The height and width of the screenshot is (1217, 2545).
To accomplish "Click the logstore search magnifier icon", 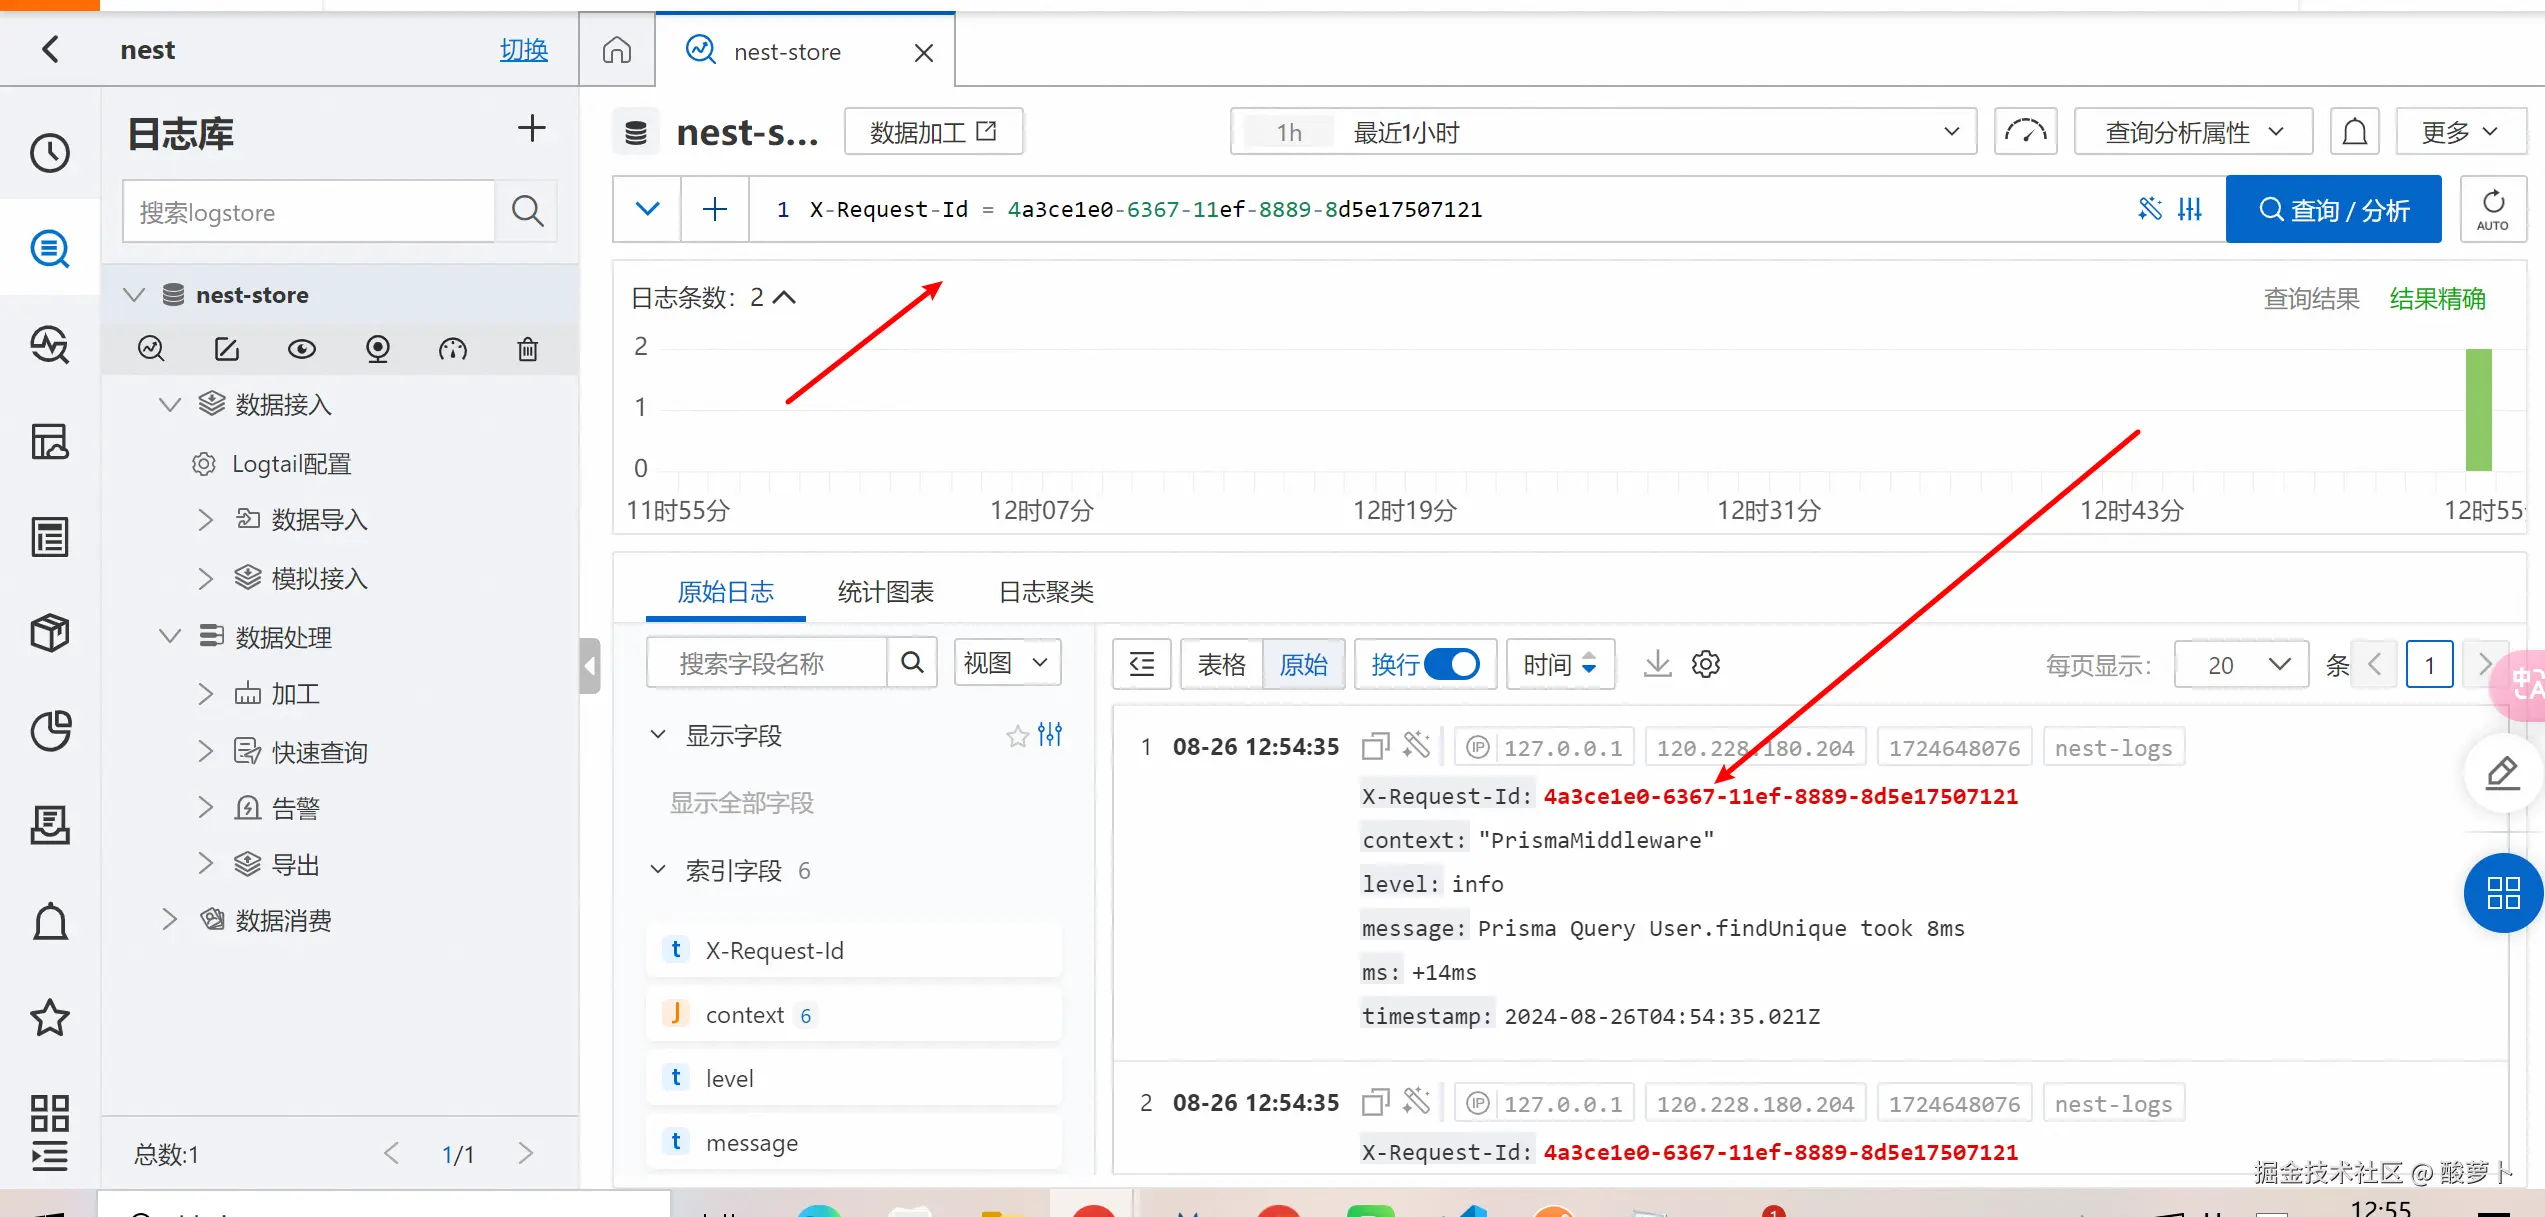I will pos(527,211).
